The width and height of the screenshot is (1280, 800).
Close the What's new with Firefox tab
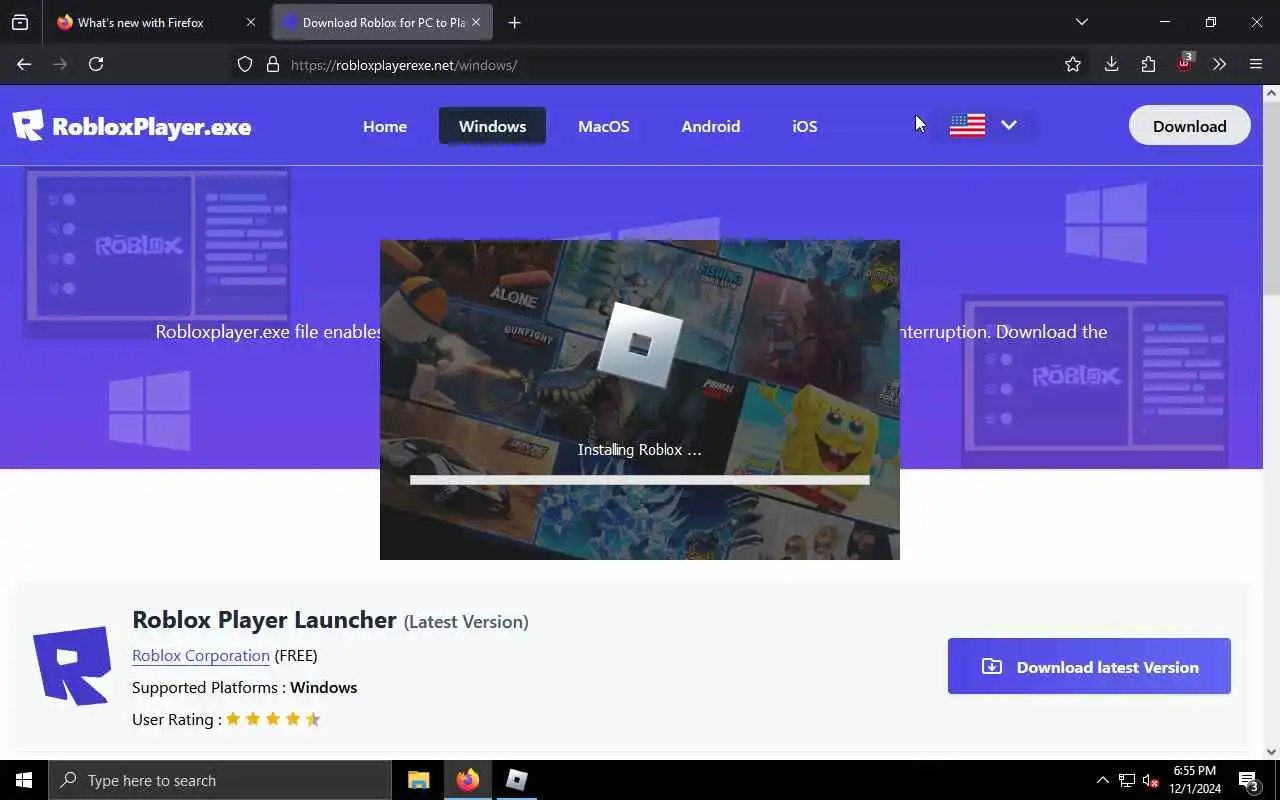(250, 22)
